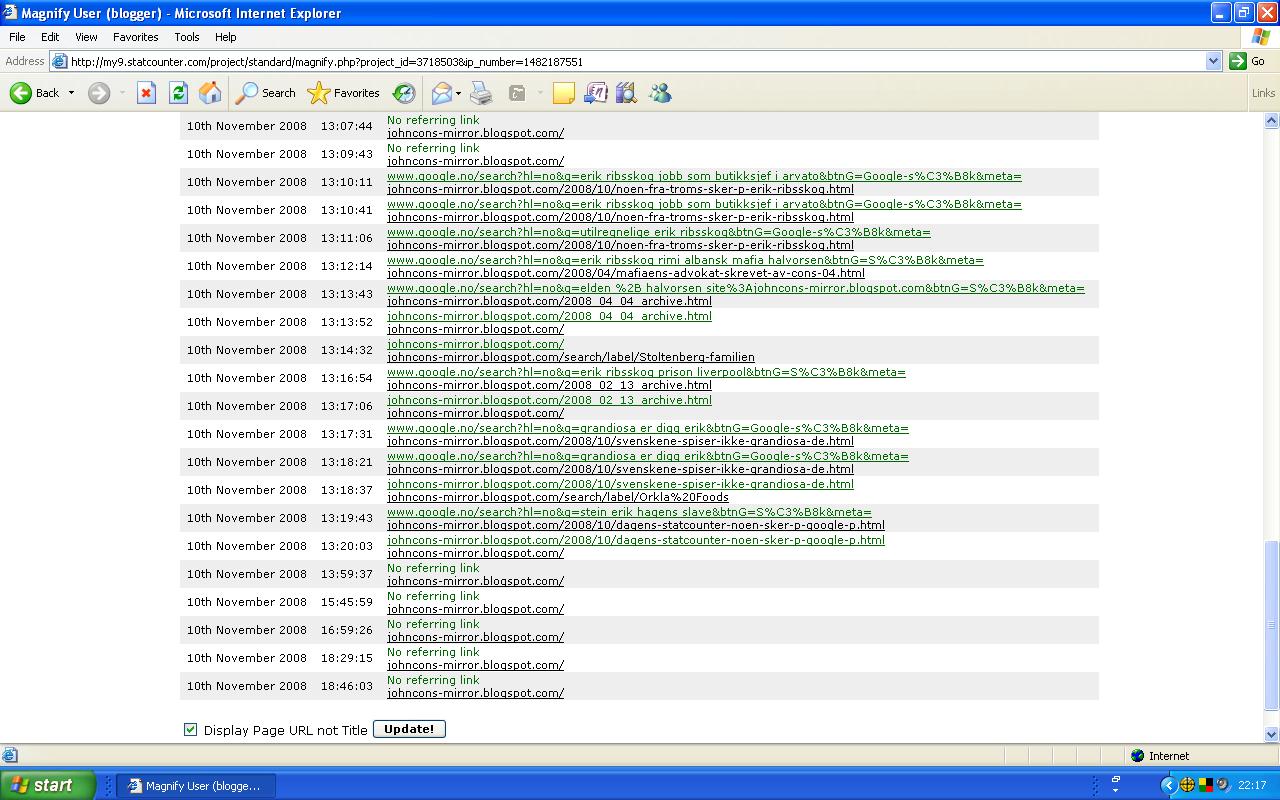Open the View menu

pyautogui.click(x=86, y=37)
